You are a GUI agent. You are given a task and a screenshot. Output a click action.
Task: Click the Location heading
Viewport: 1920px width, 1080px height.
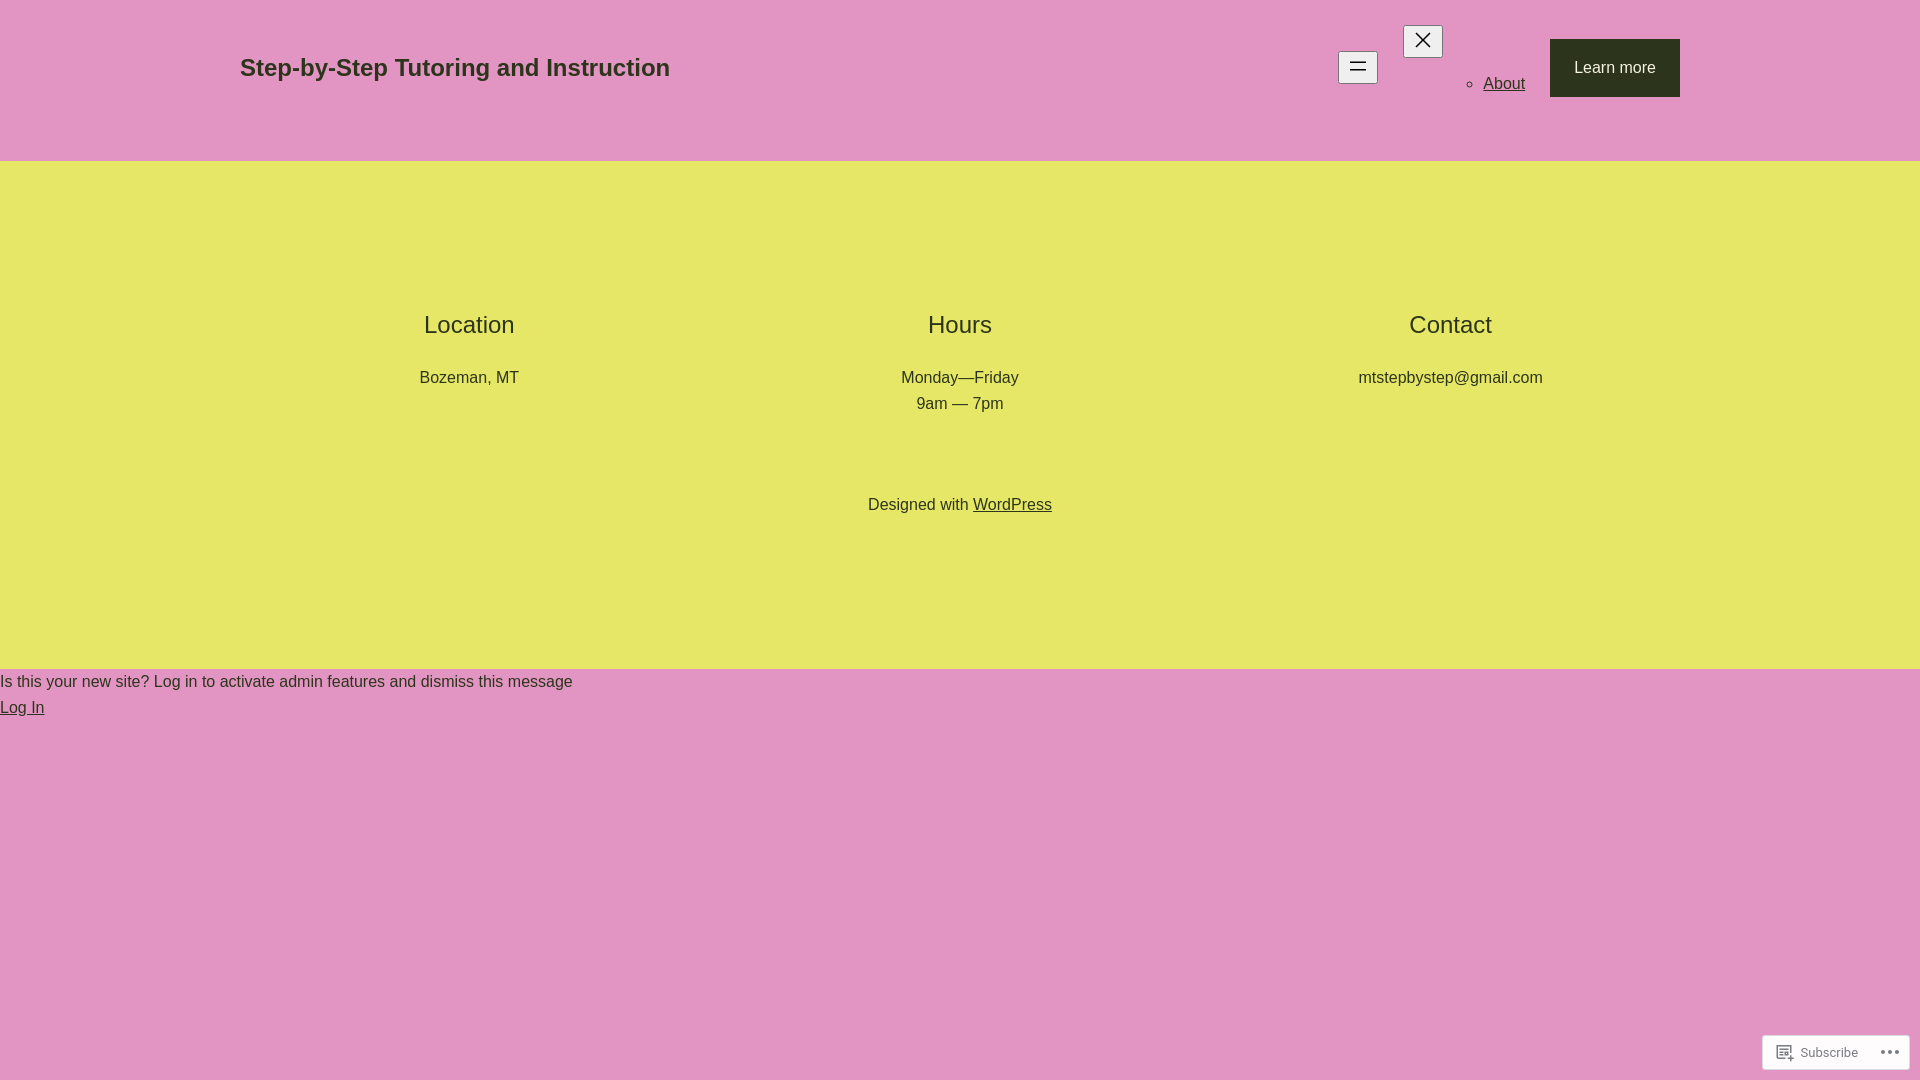[469, 325]
